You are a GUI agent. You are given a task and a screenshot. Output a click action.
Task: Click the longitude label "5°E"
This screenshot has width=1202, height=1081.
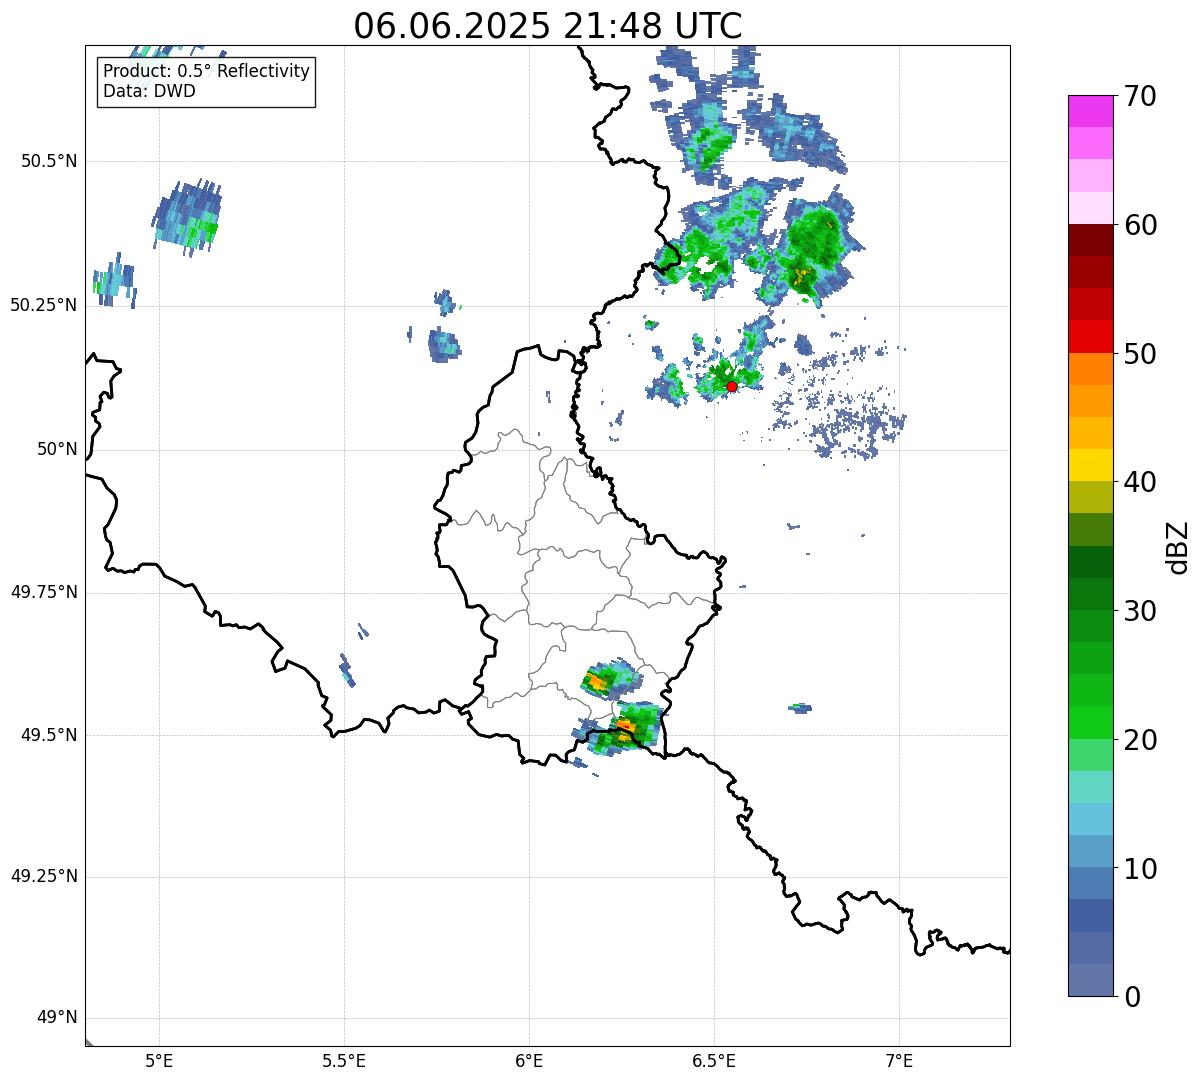(159, 1061)
